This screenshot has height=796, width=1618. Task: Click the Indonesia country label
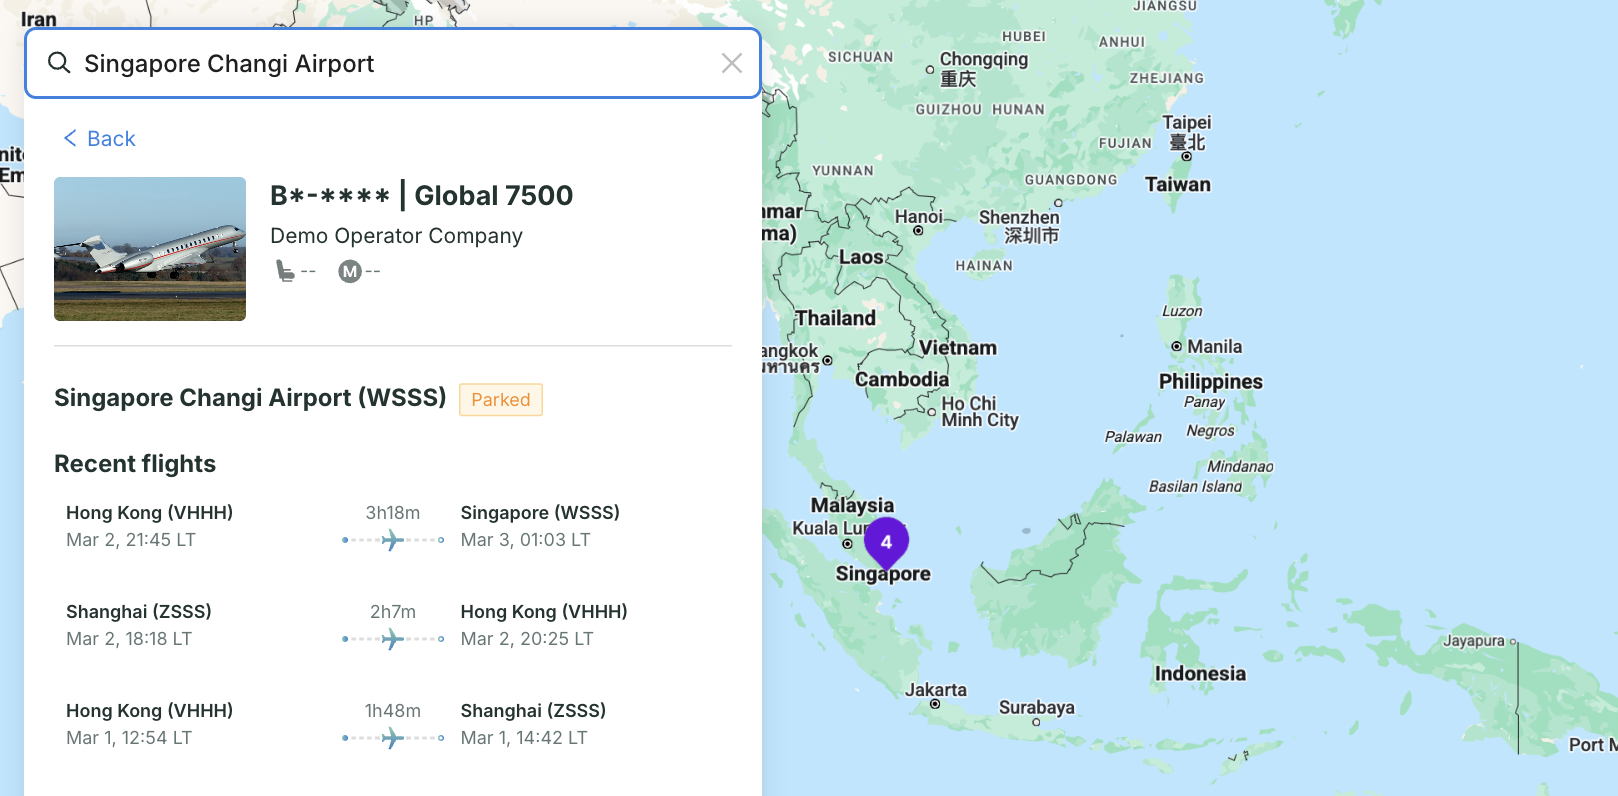click(1200, 674)
